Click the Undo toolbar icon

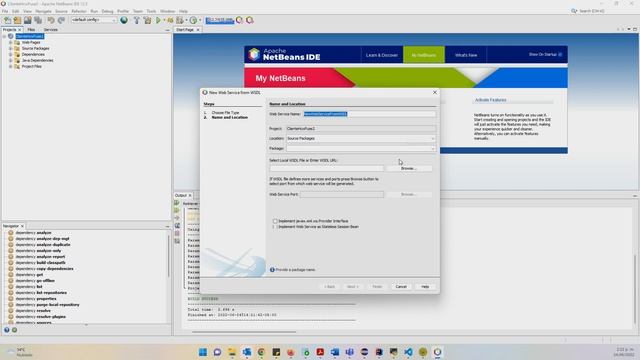pos(51,20)
